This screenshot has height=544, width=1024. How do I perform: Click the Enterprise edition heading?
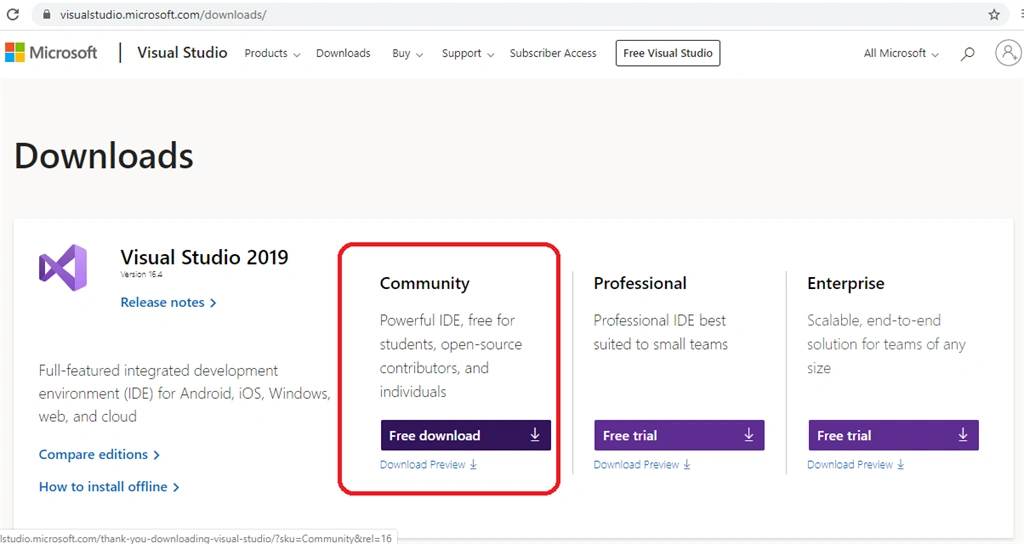[x=846, y=283]
